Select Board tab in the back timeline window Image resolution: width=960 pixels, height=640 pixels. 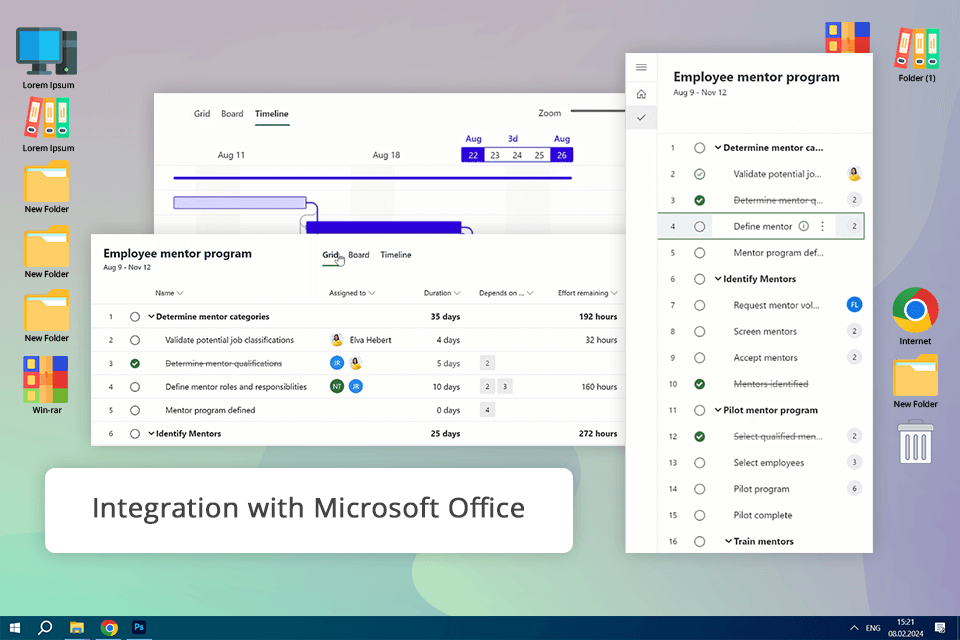[232, 113]
